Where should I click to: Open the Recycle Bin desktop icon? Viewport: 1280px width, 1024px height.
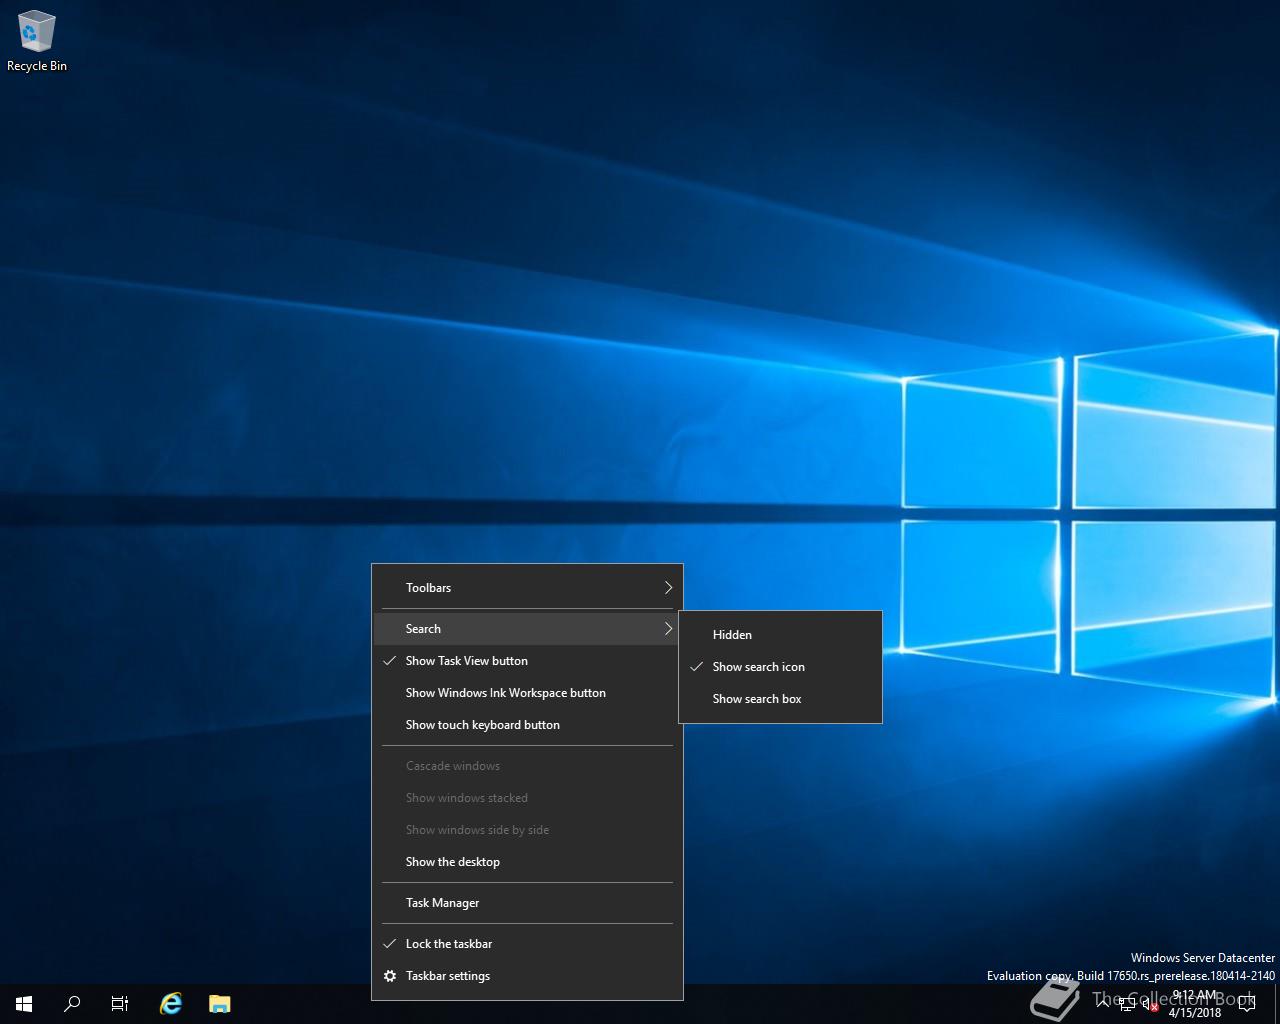37,40
